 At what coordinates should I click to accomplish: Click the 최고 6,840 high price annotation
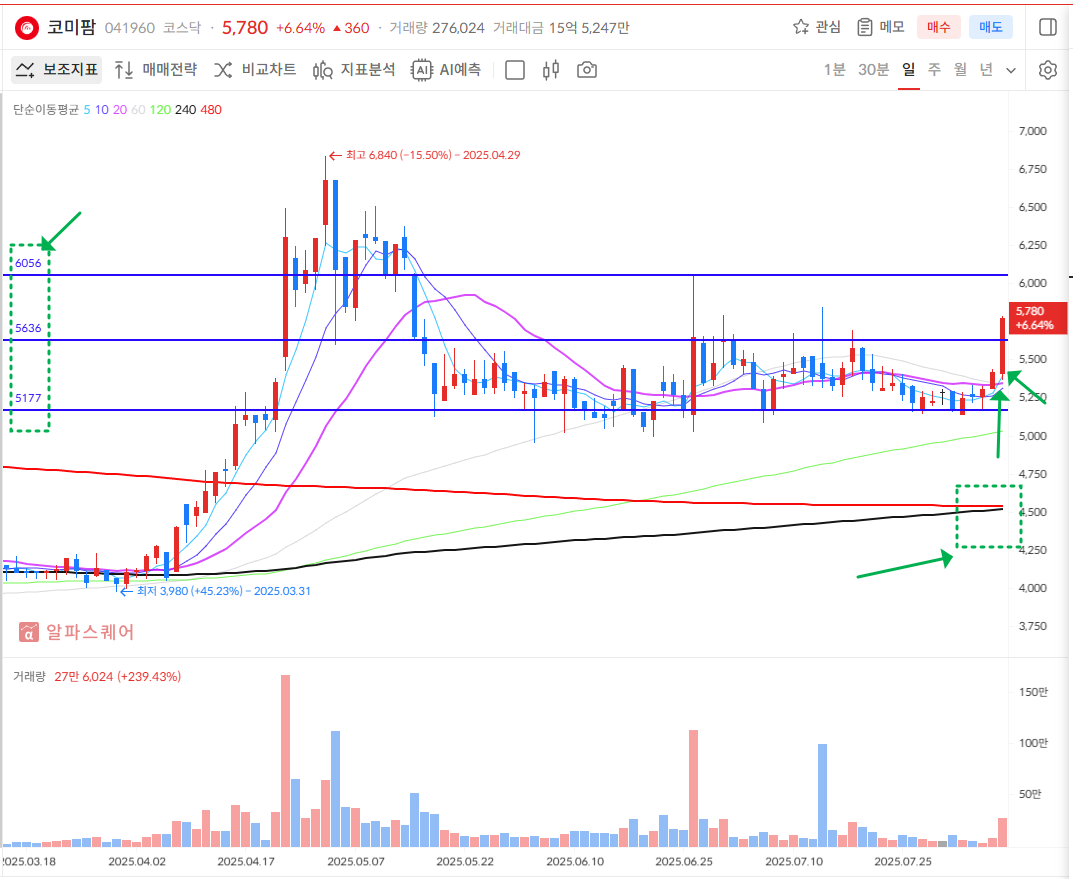pyautogui.click(x=424, y=155)
